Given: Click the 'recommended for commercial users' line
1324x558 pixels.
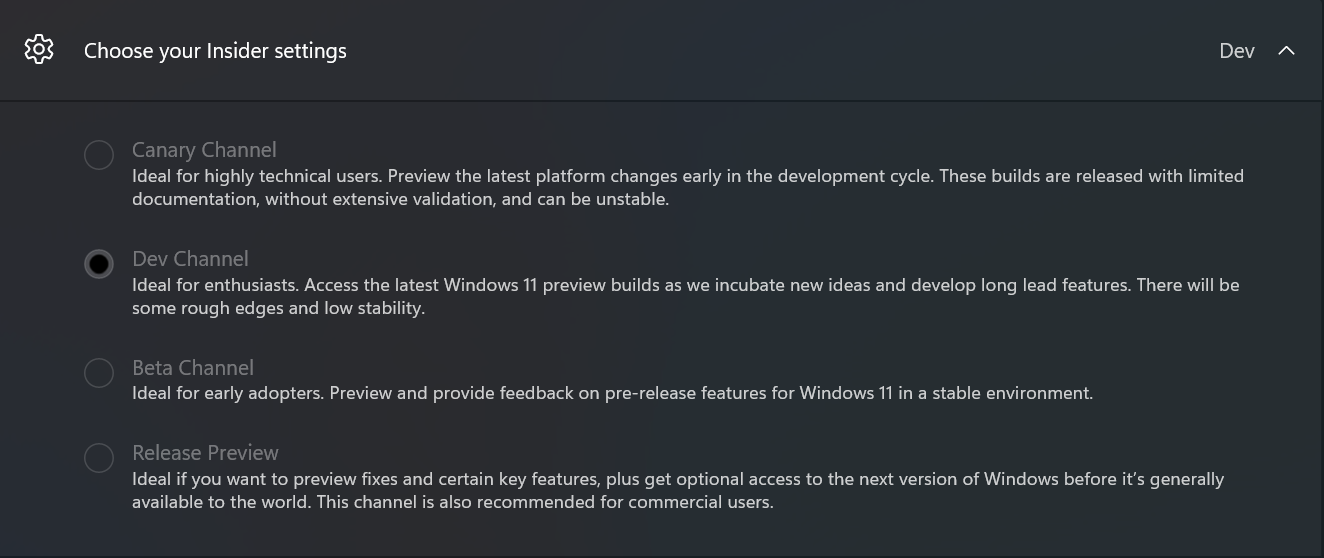Looking at the screenshot, I should [453, 502].
